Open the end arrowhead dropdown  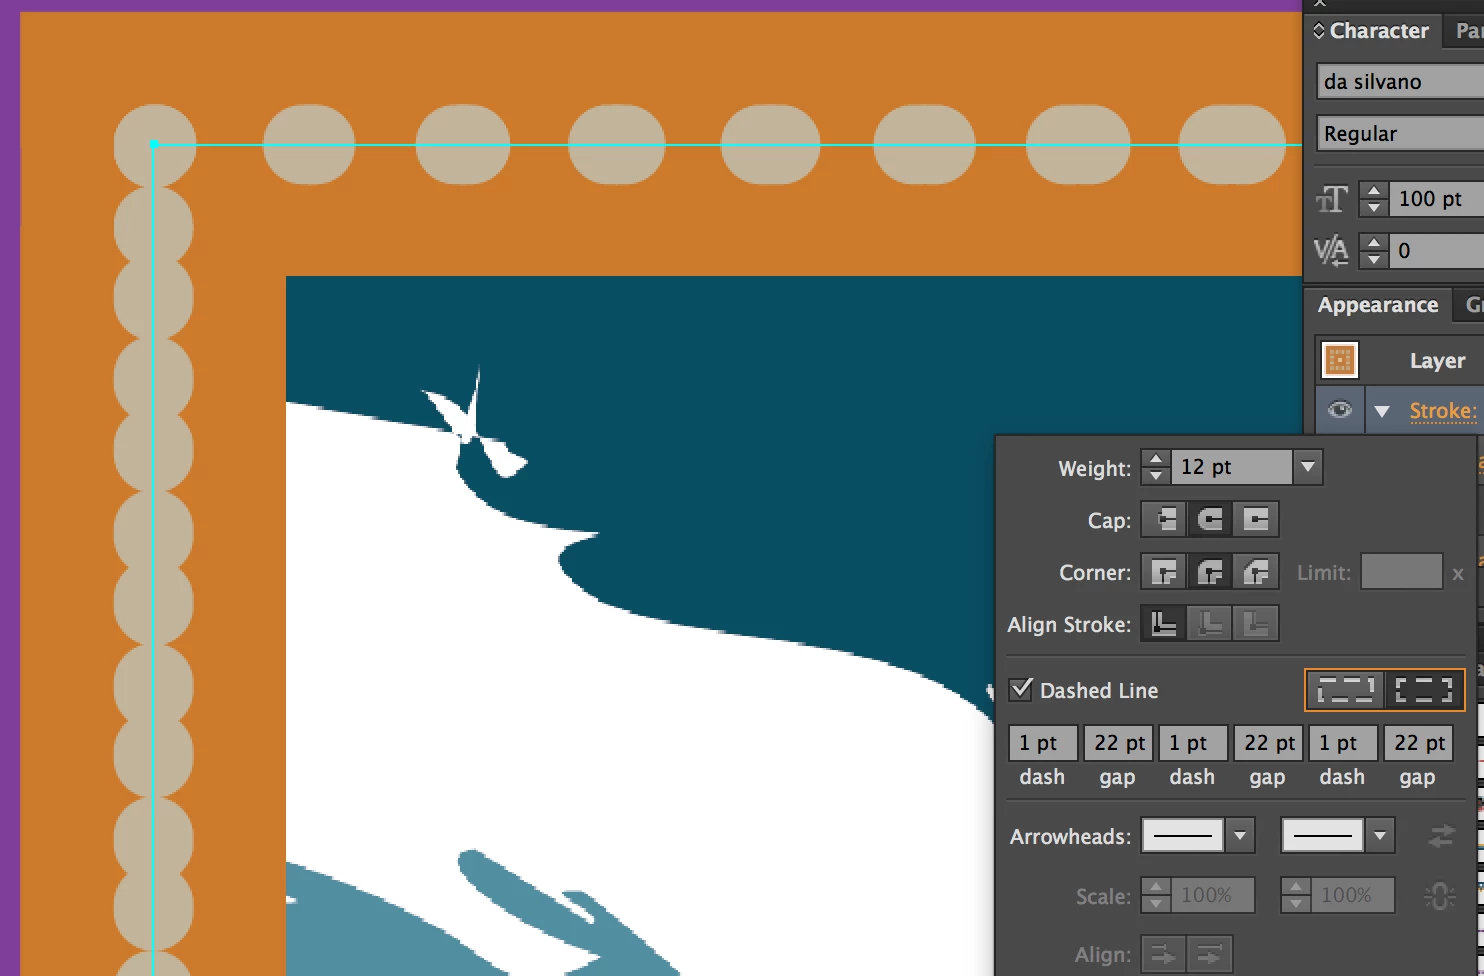click(1380, 835)
